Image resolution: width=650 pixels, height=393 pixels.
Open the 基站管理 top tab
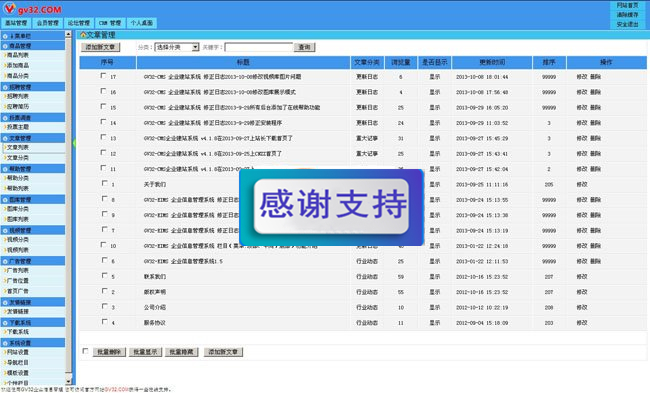coord(16,23)
